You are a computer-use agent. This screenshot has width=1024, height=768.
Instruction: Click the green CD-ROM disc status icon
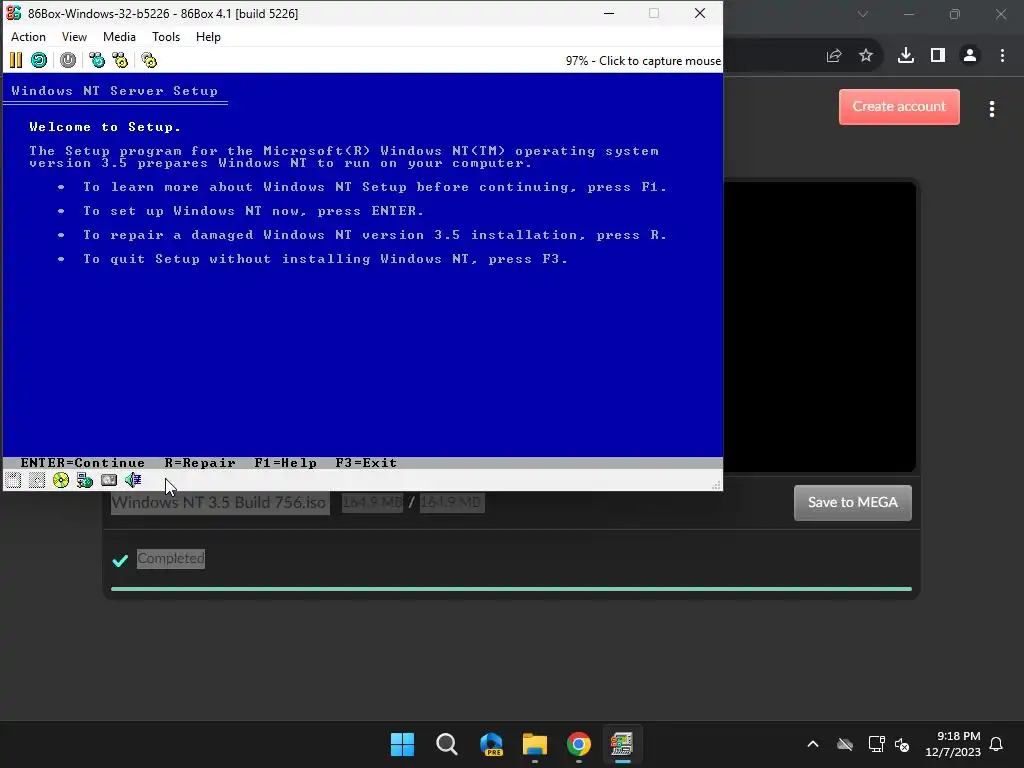click(61, 481)
